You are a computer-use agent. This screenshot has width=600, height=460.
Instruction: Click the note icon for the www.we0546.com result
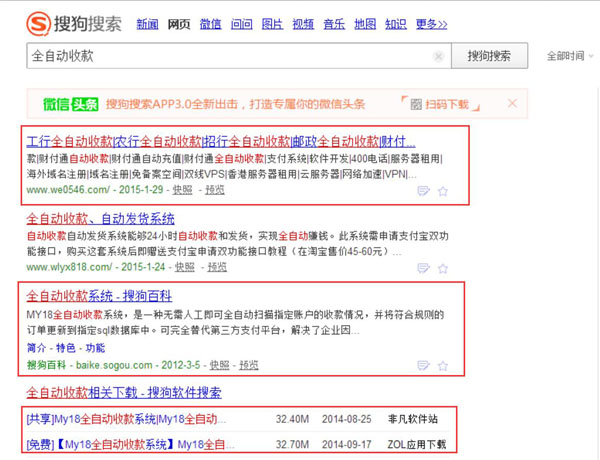pos(423,191)
